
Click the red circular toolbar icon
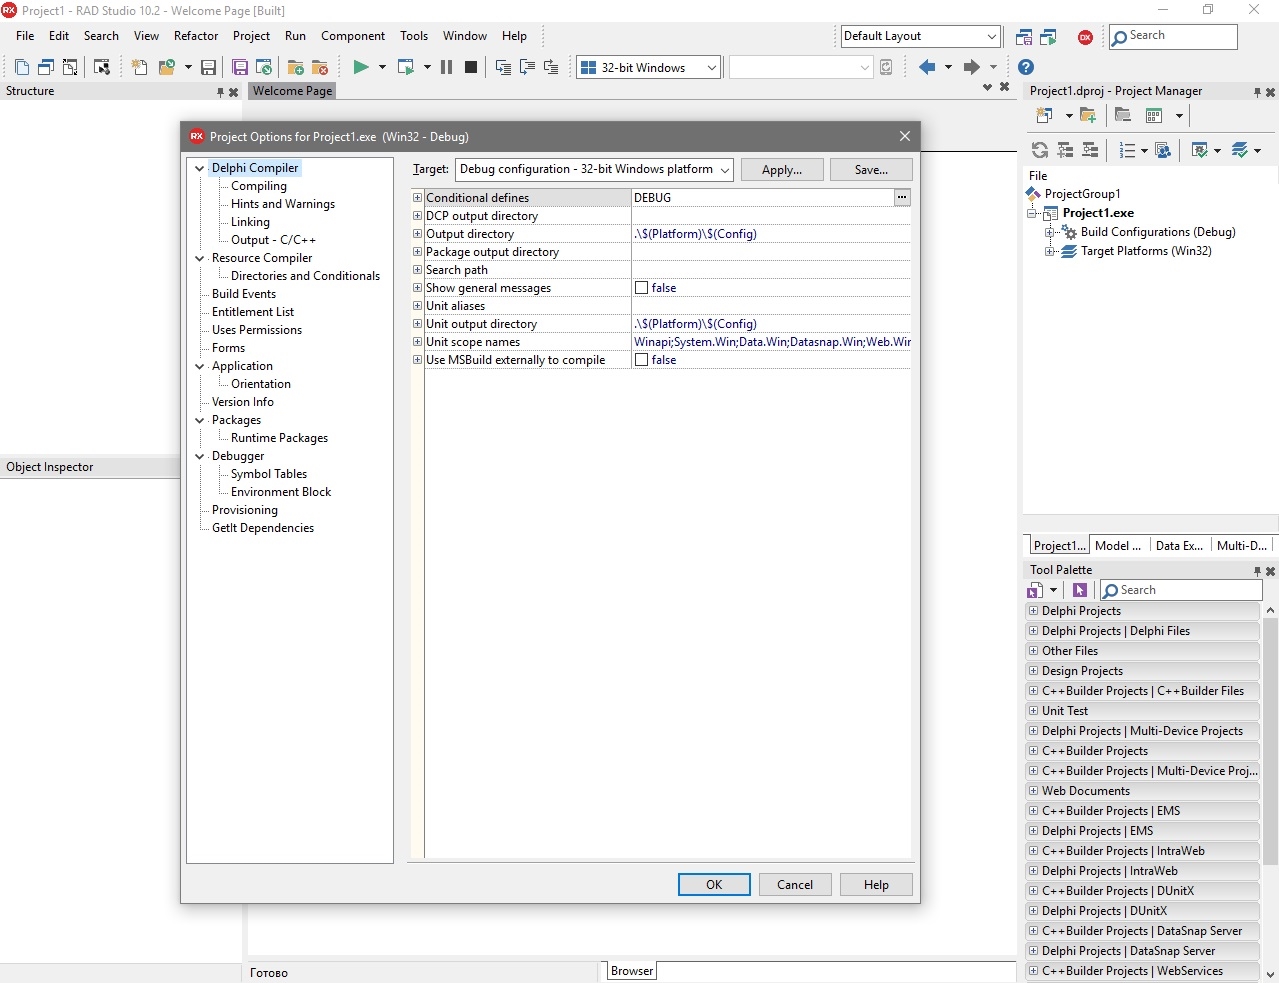1085,37
